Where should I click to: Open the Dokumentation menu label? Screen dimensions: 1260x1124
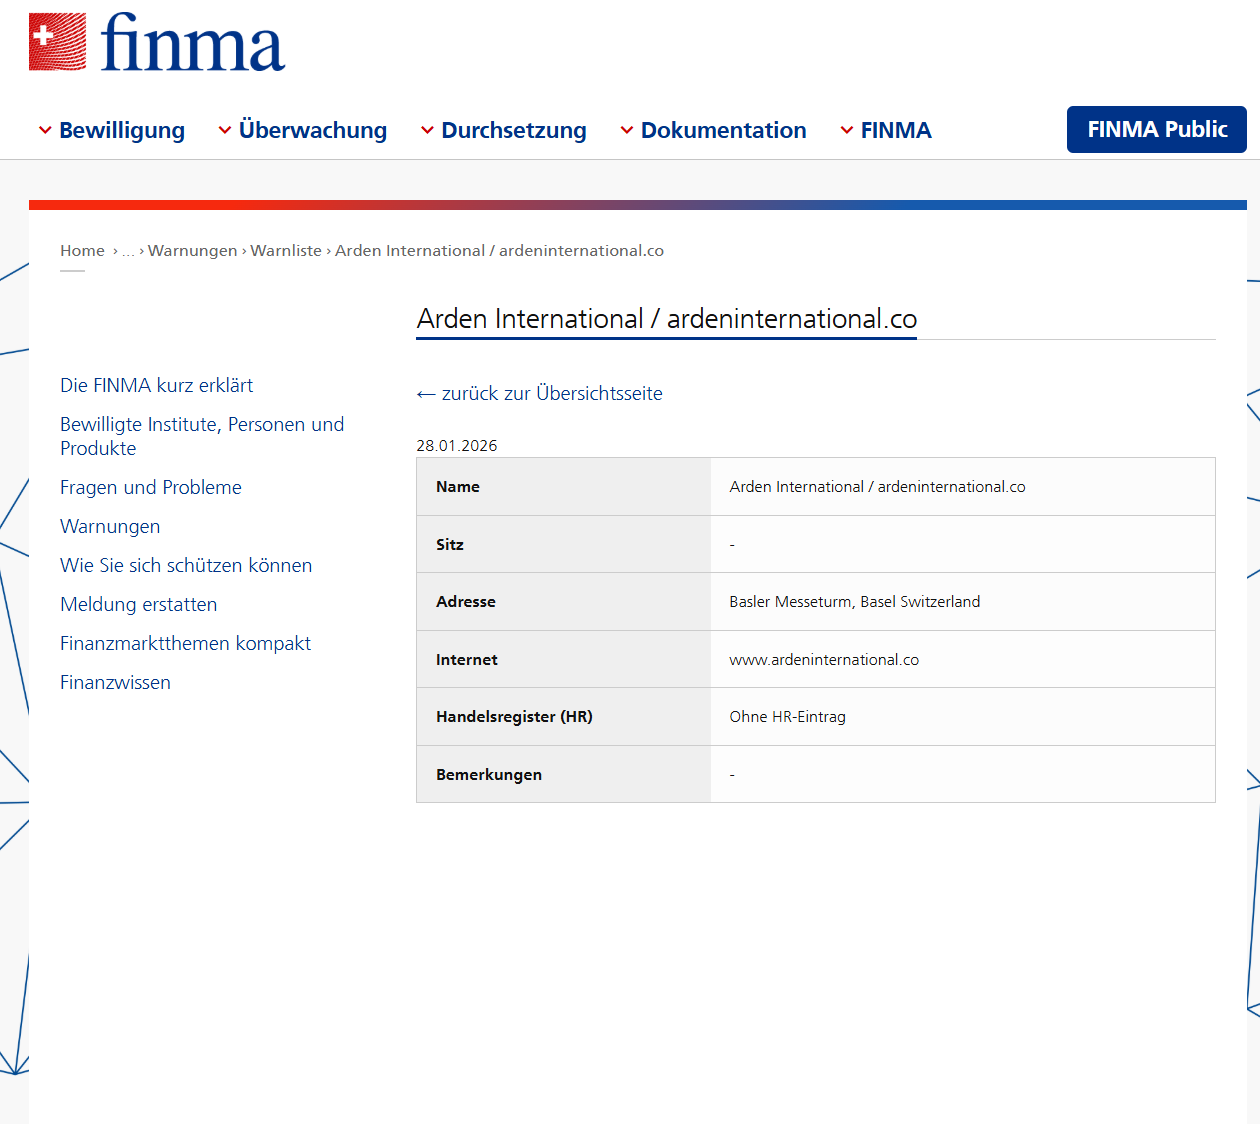click(724, 131)
